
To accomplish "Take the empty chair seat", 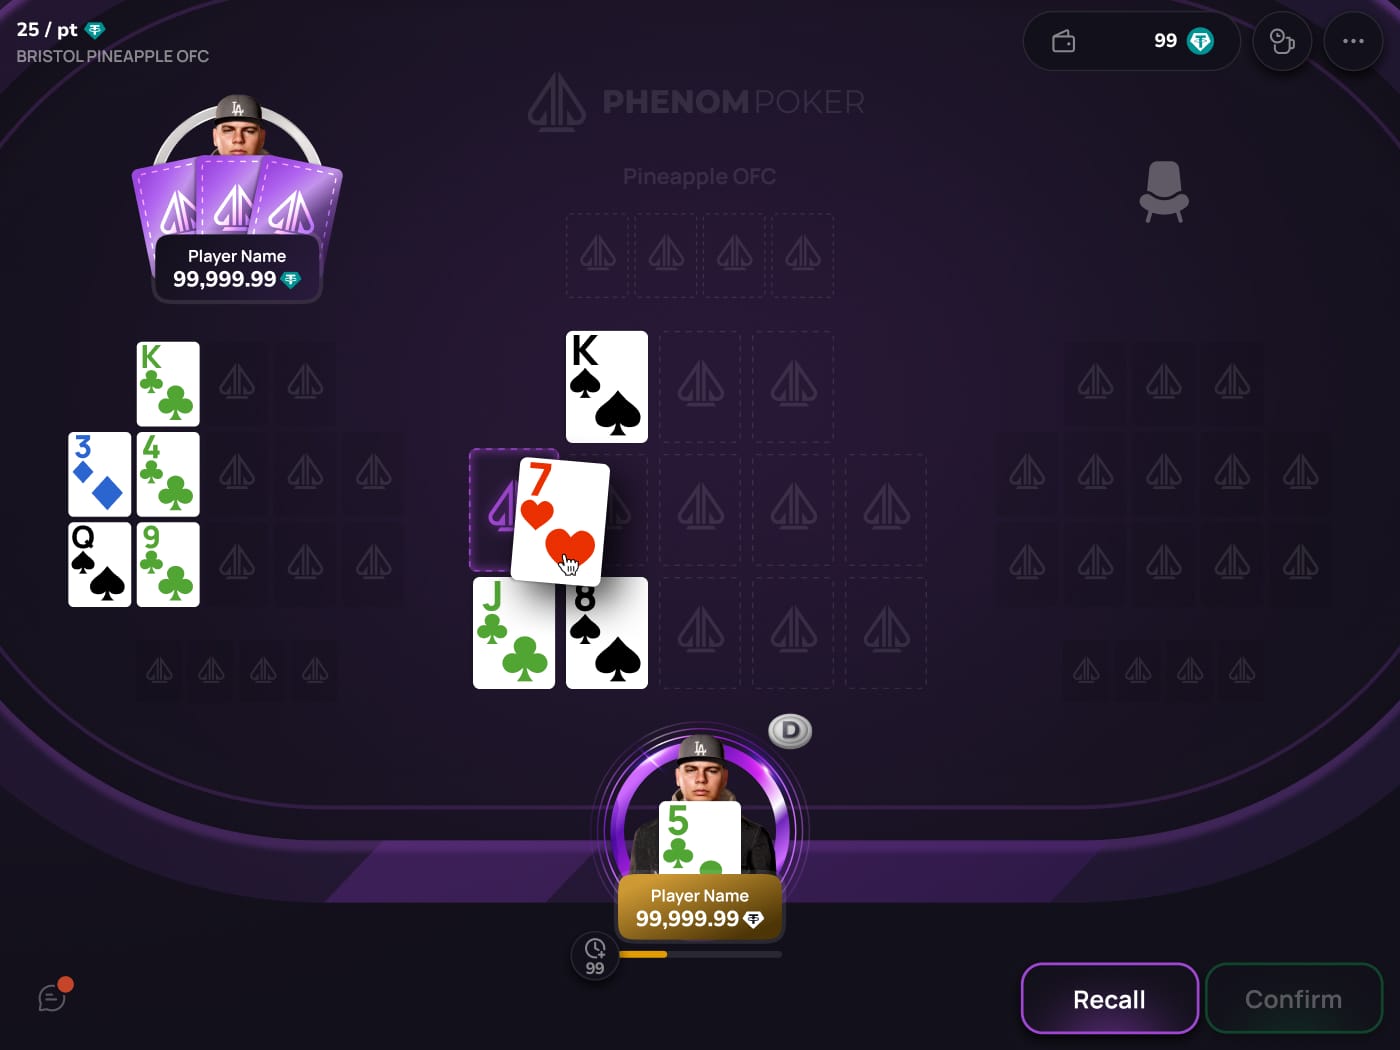I will [1164, 191].
